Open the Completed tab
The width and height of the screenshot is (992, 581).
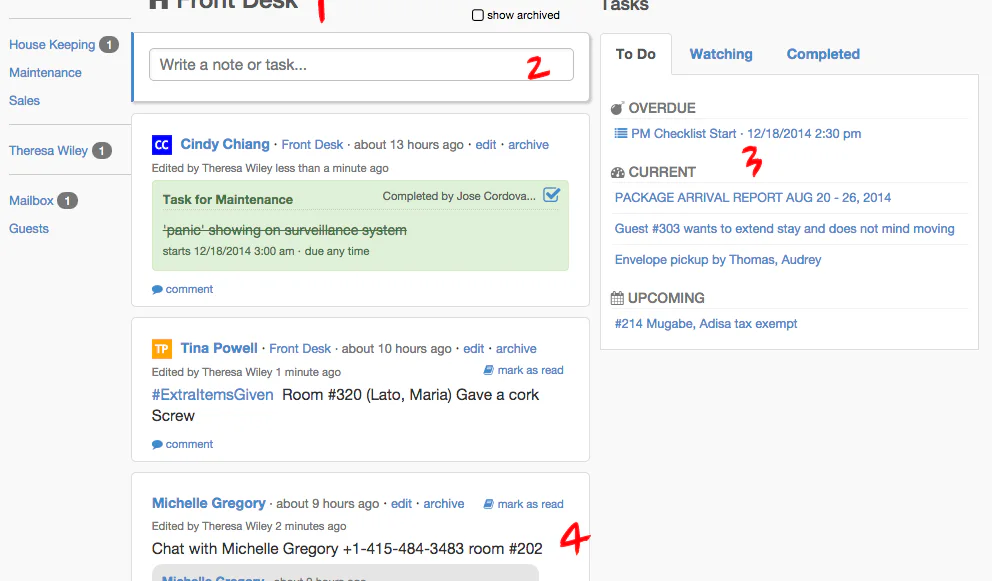point(823,54)
